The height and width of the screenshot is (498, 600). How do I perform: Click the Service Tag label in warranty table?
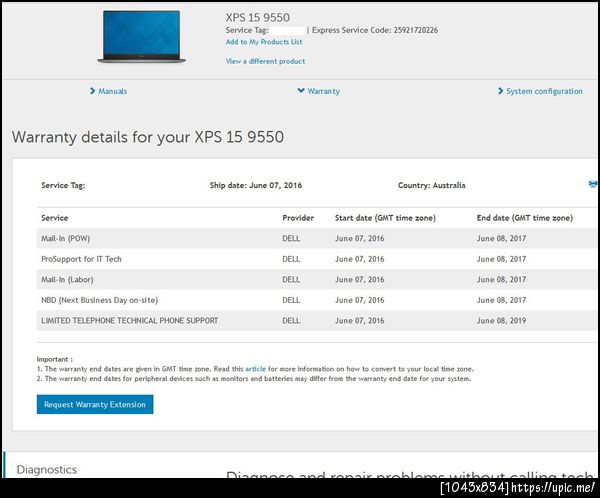(x=63, y=185)
